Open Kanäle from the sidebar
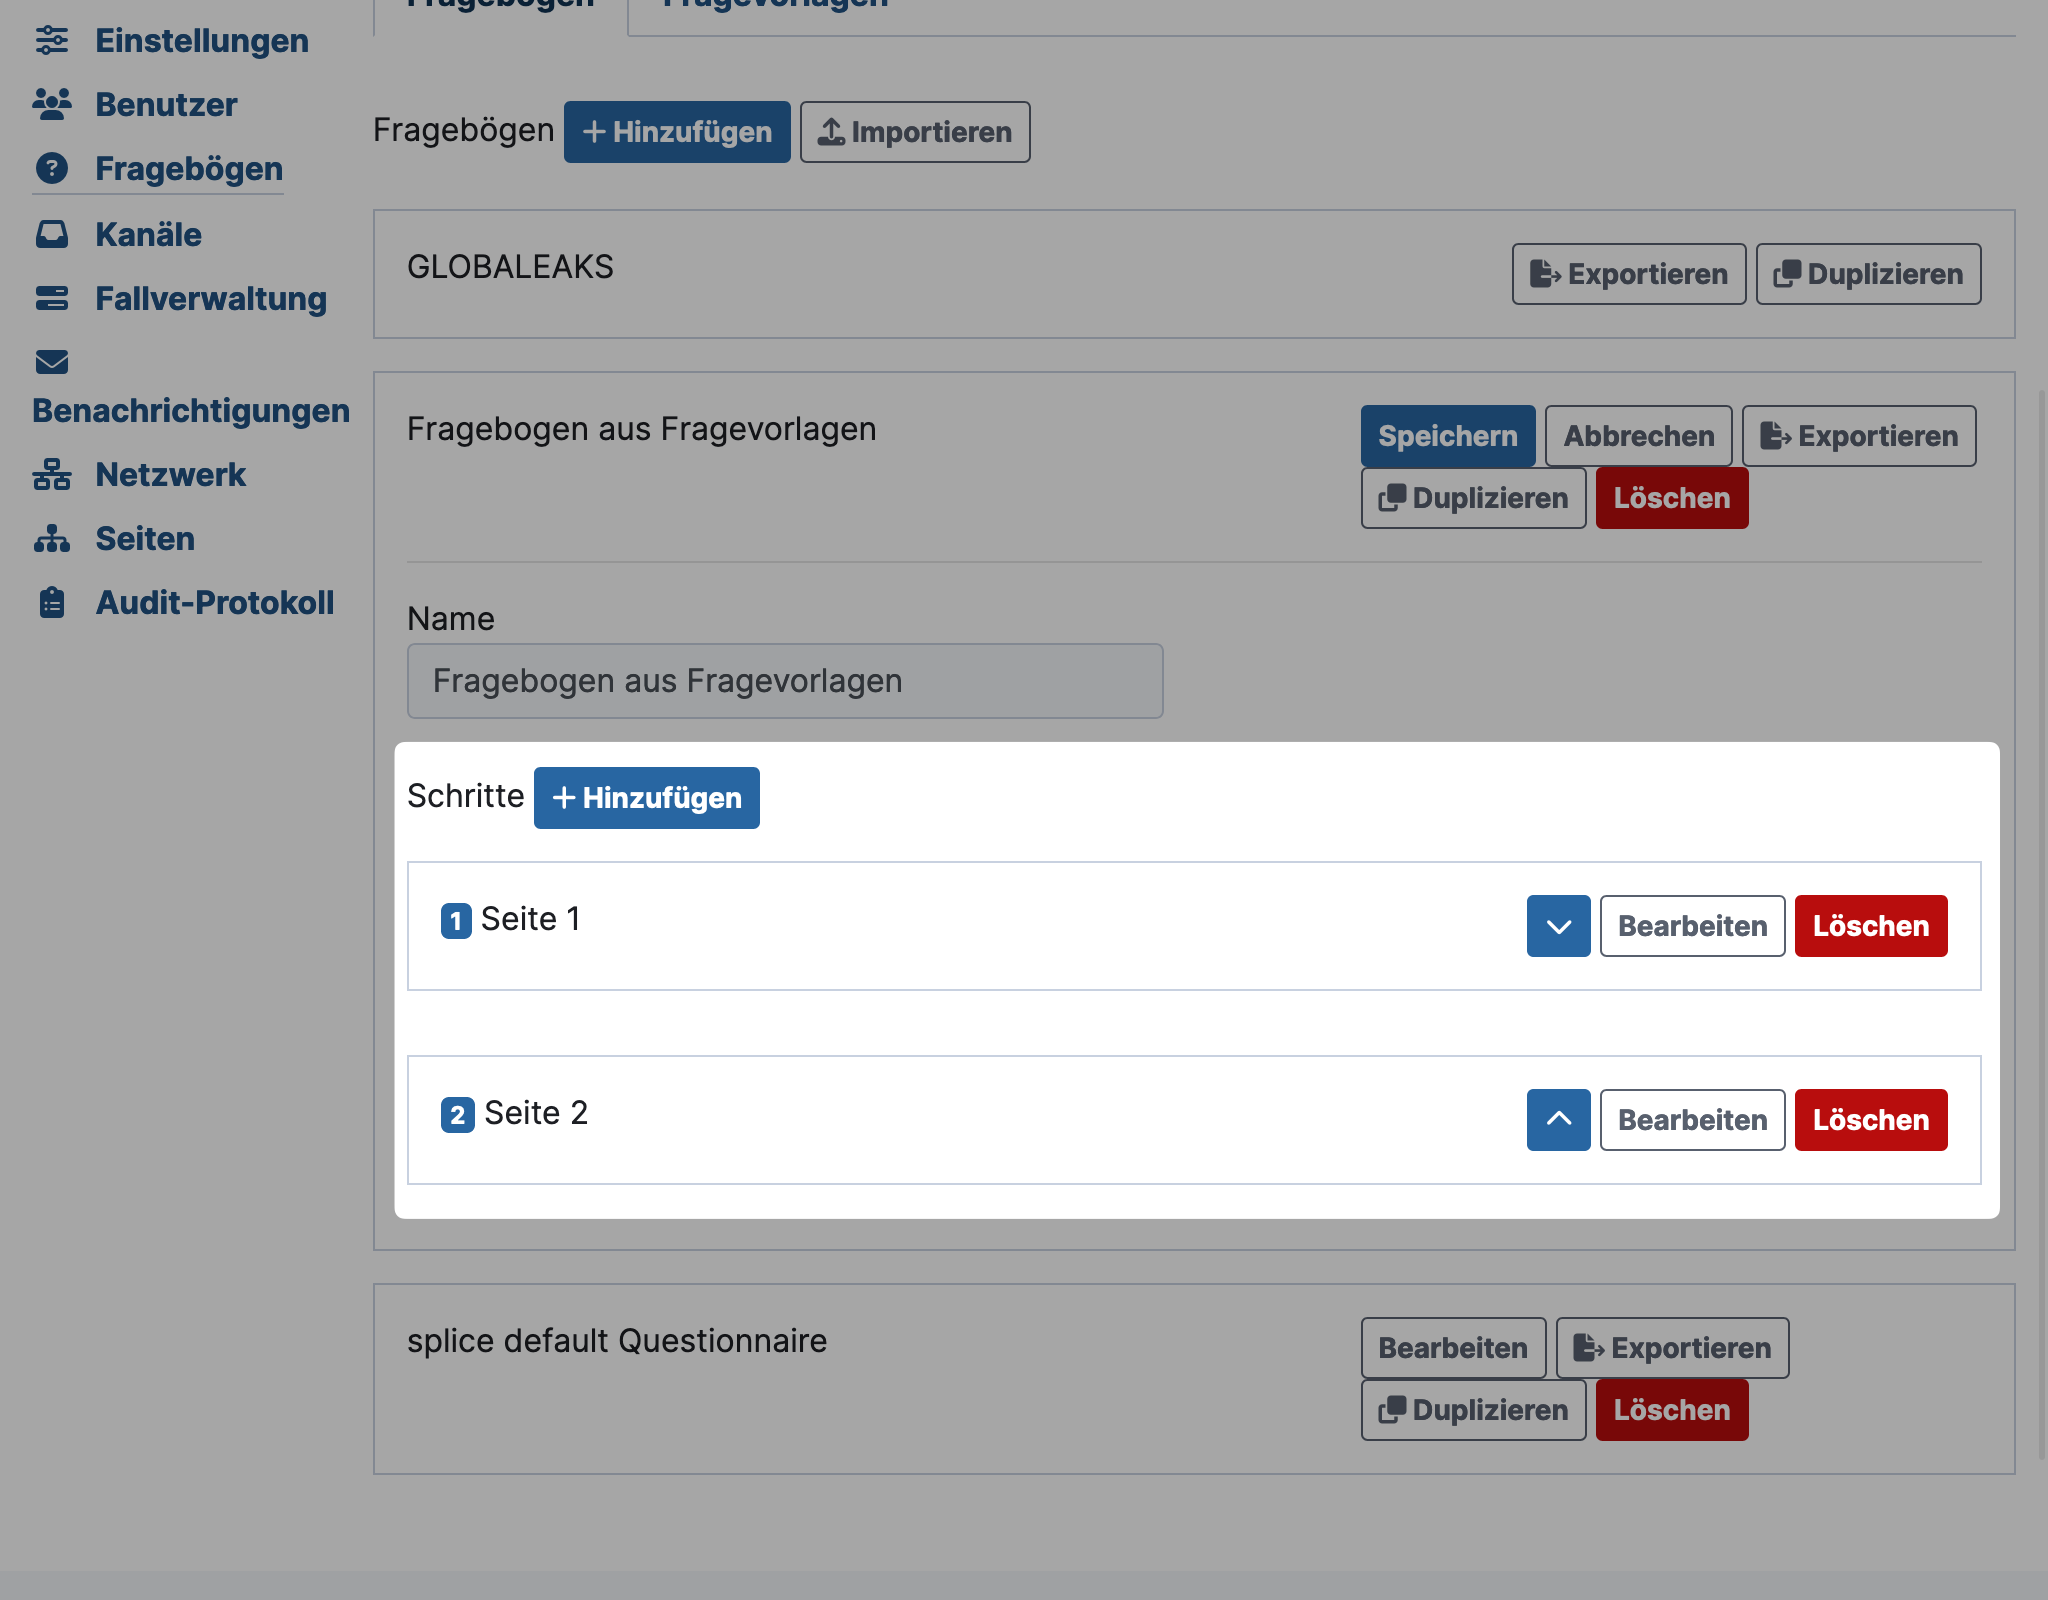Viewport: 2048px width, 1600px height. coord(148,235)
